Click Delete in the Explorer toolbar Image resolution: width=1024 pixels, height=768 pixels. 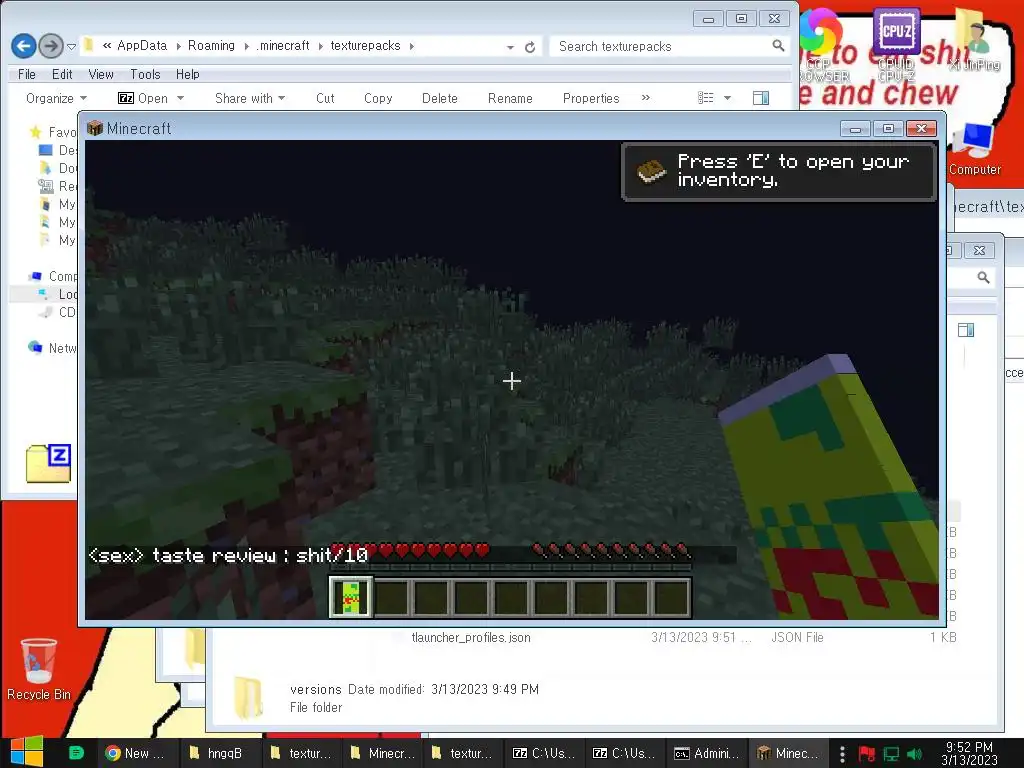pos(440,99)
